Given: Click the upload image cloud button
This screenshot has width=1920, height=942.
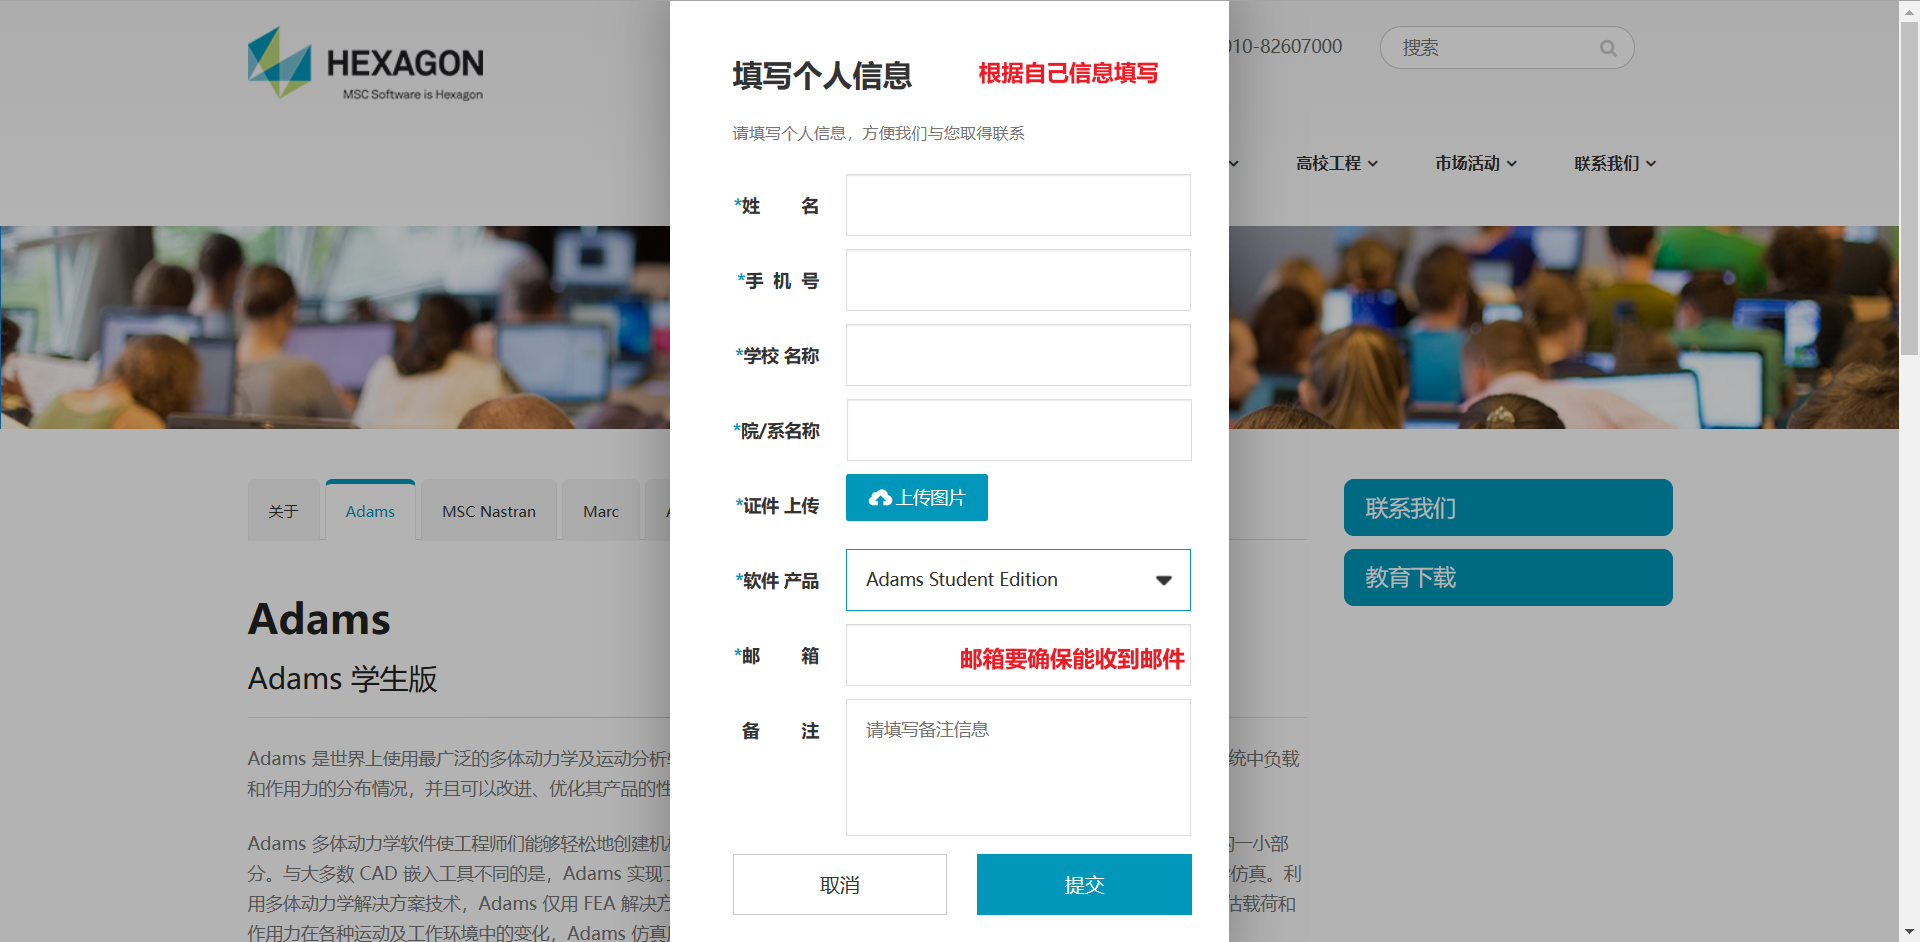Looking at the screenshot, I should click(916, 498).
